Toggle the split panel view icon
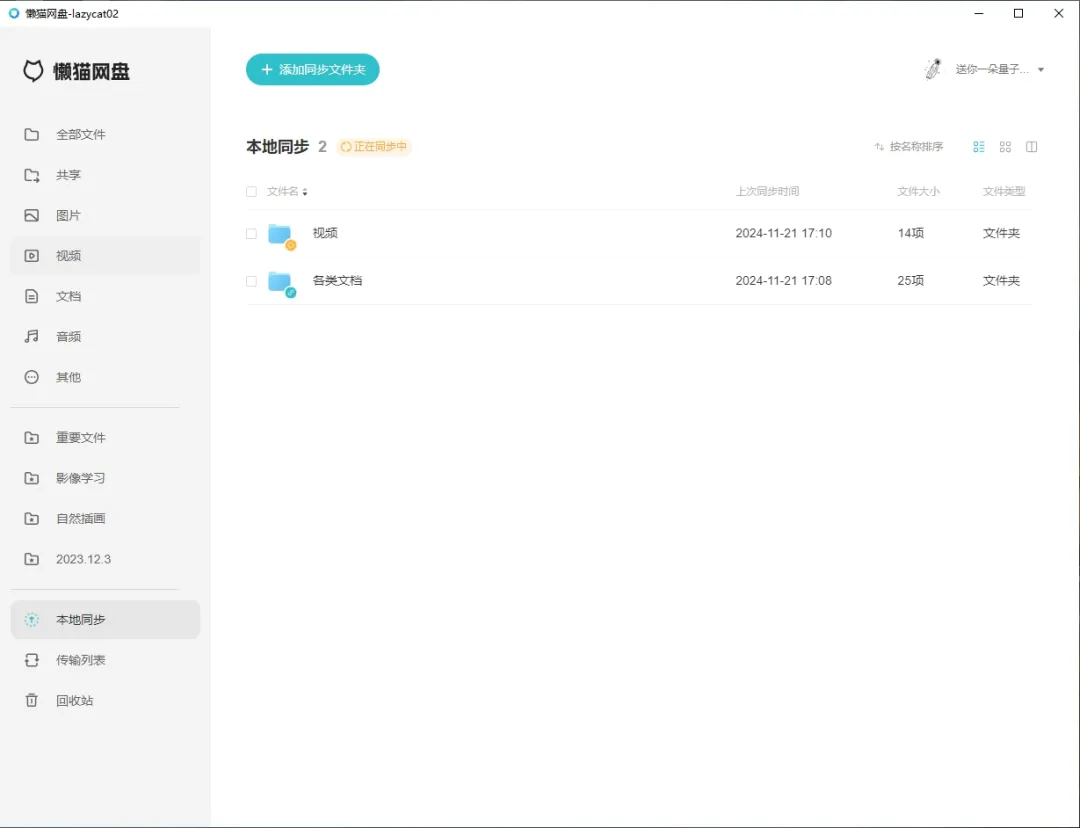This screenshot has height=828, width=1080. tap(1031, 147)
